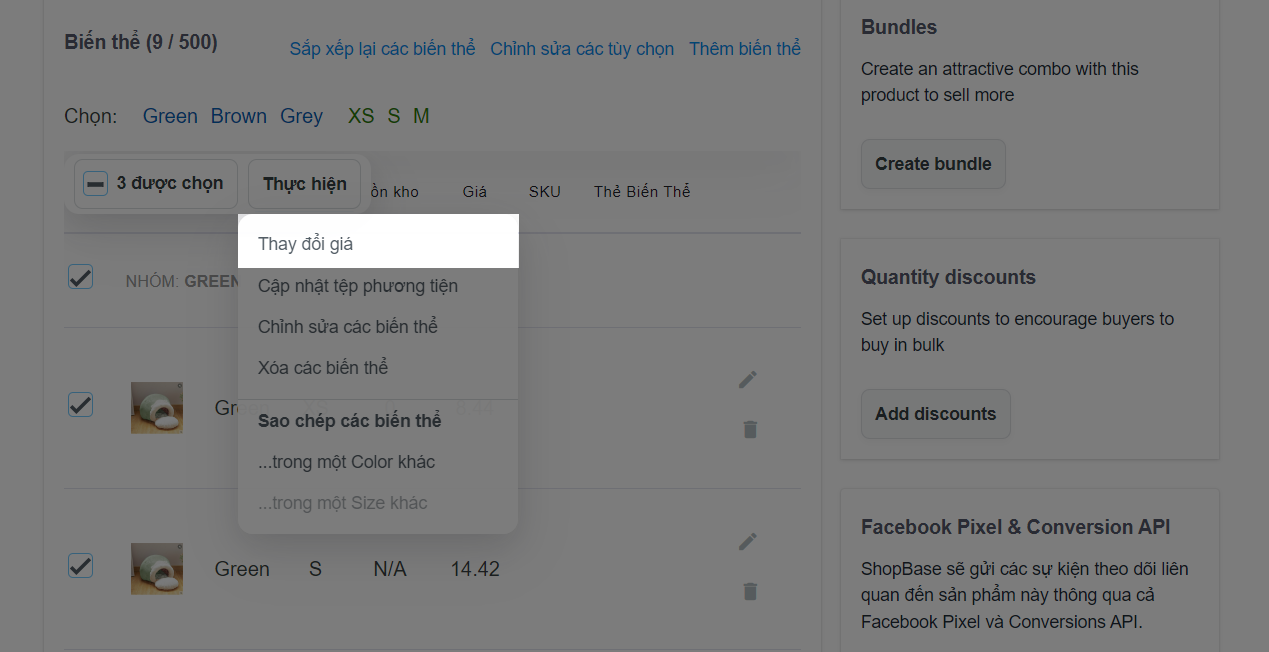Select '...trong một Color khác' copy option

(346, 463)
